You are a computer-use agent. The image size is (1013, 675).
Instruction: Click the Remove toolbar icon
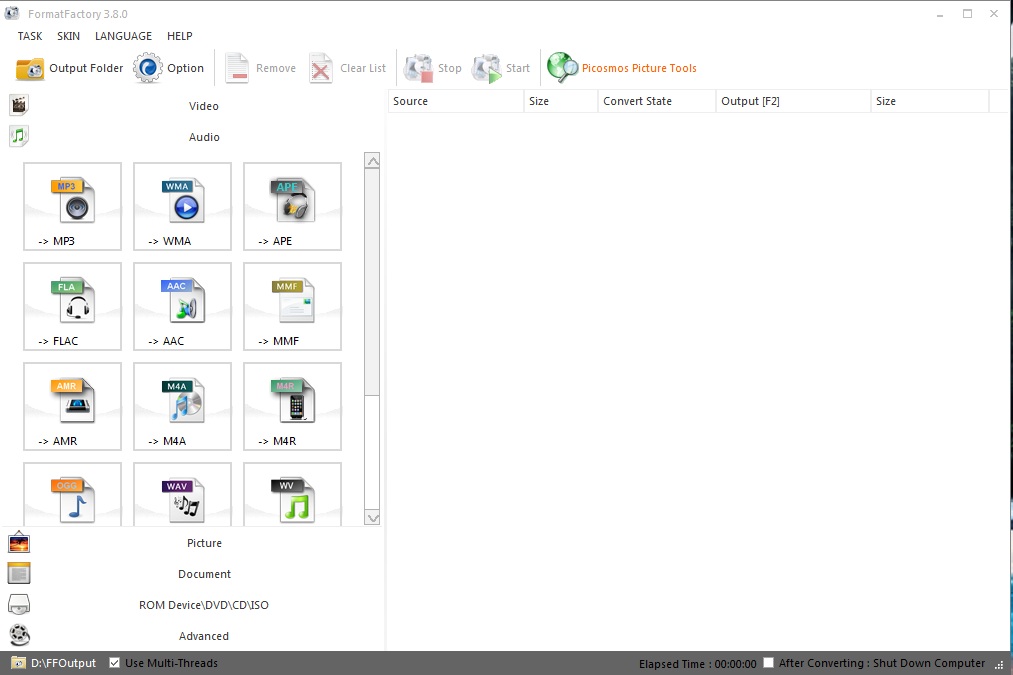tap(236, 68)
